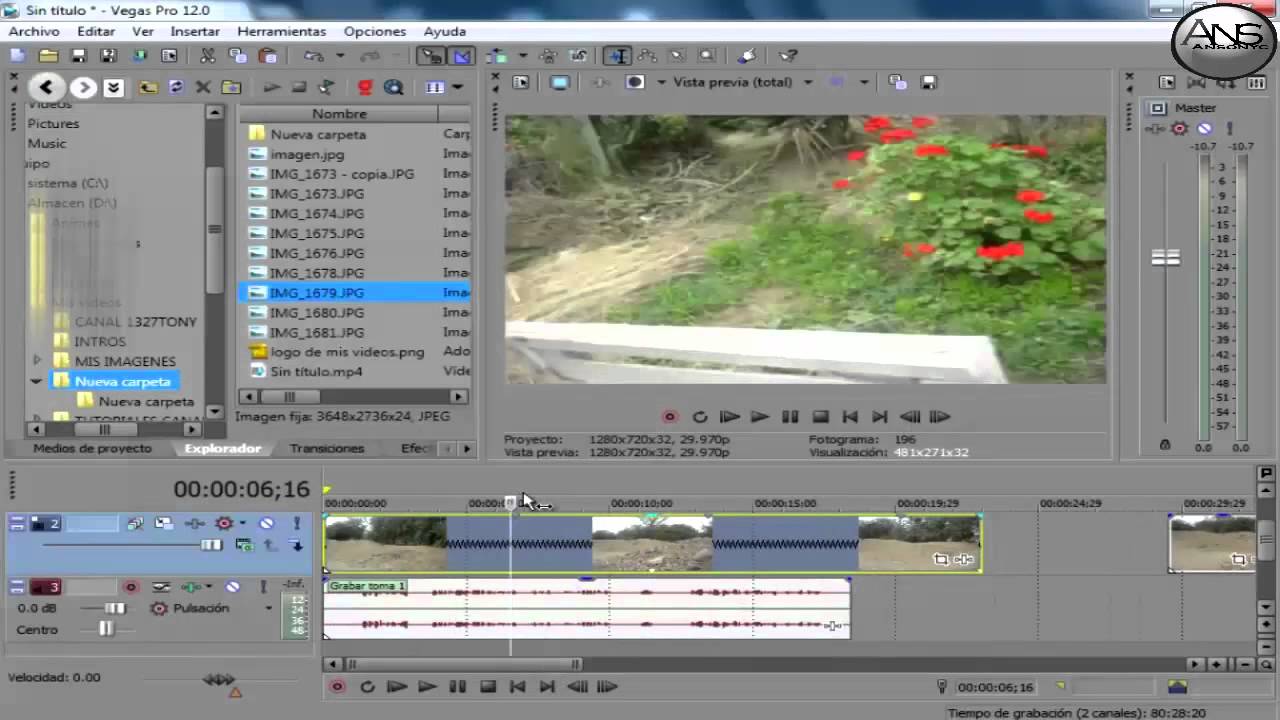Go forward in Explorer panel
1280x720 pixels.
click(84, 87)
